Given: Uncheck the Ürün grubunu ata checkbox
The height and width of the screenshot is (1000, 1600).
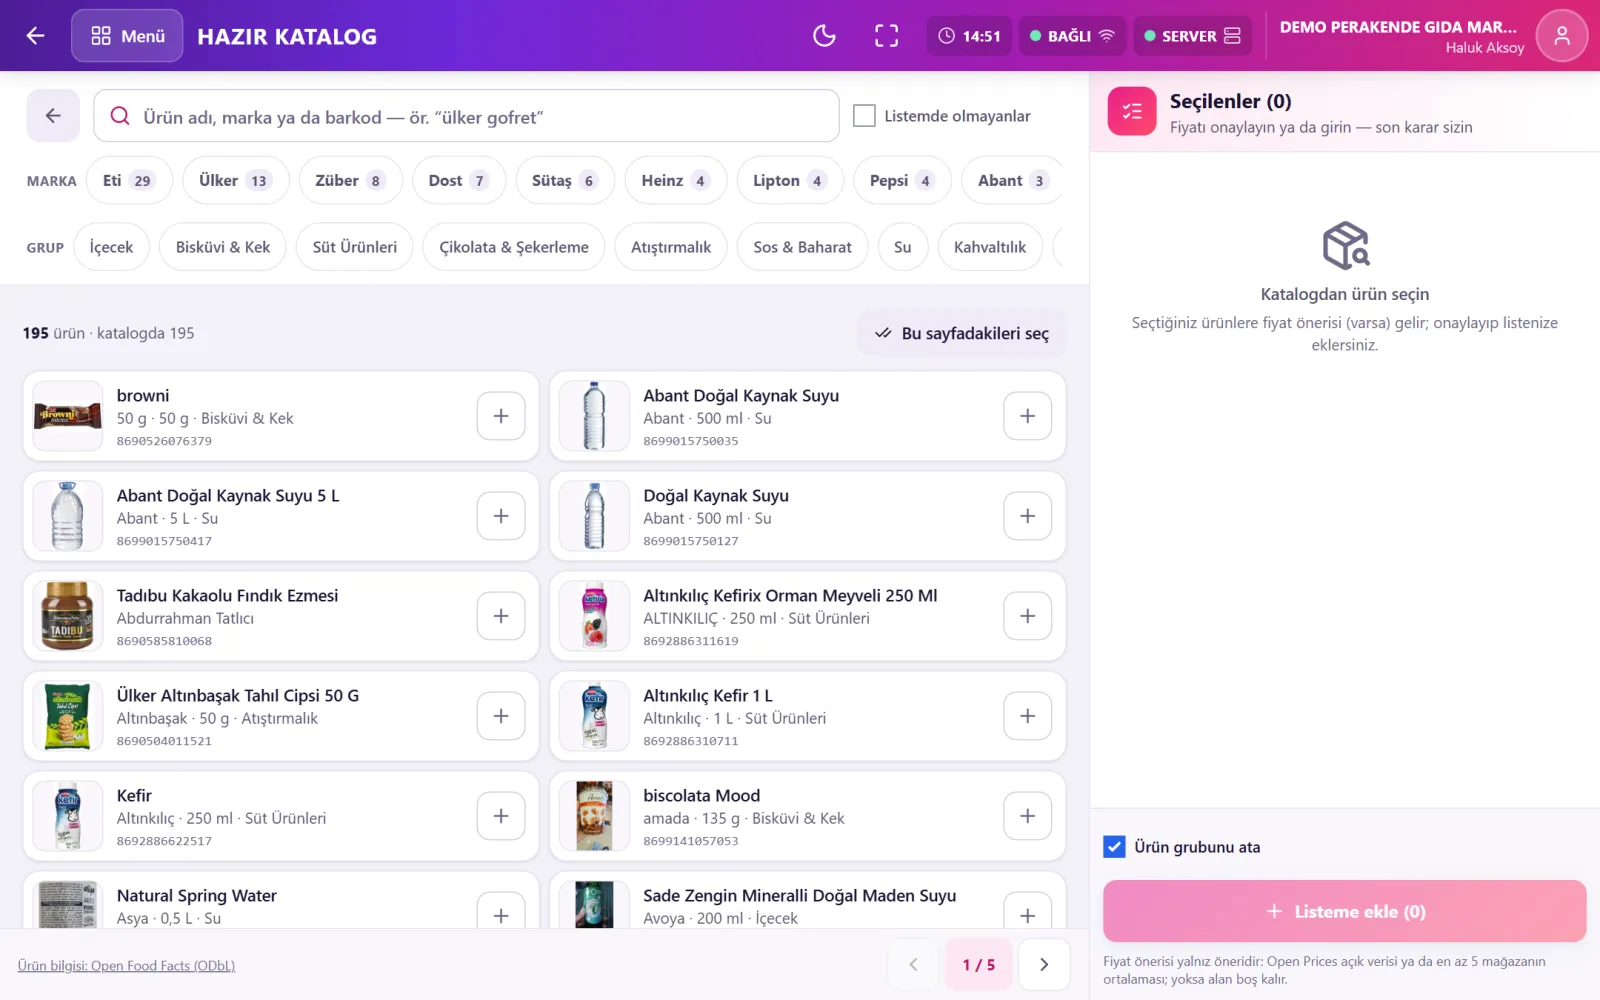Looking at the screenshot, I should (x=1114, y=847).
